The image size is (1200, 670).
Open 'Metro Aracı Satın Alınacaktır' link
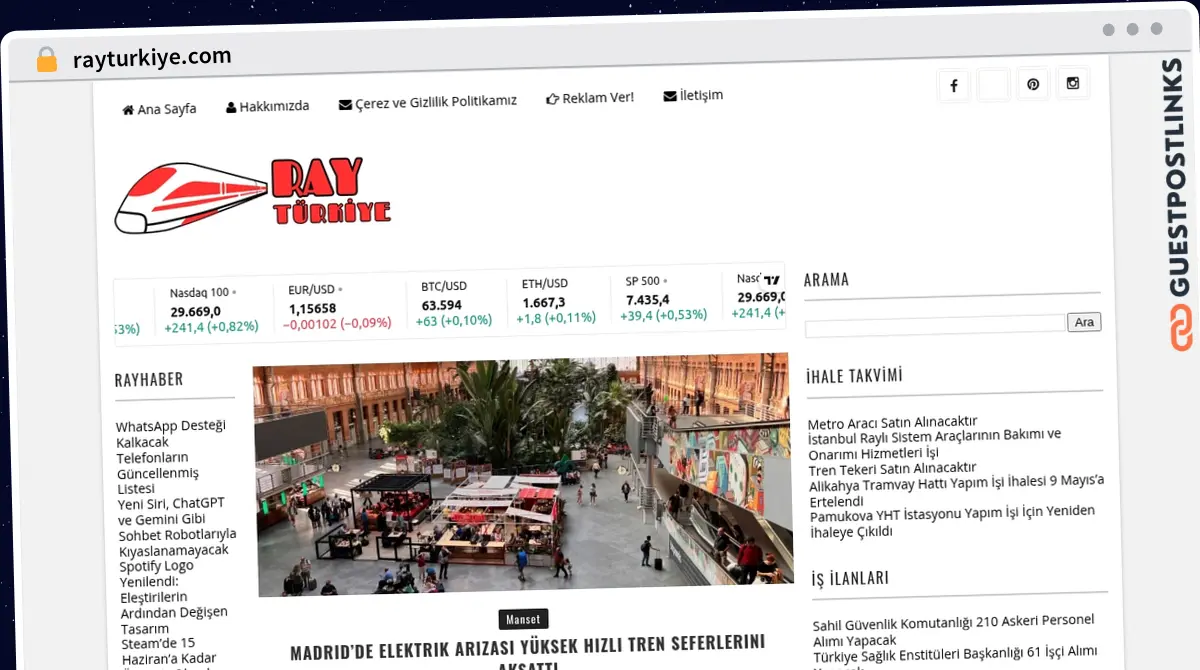pos(892,422)
